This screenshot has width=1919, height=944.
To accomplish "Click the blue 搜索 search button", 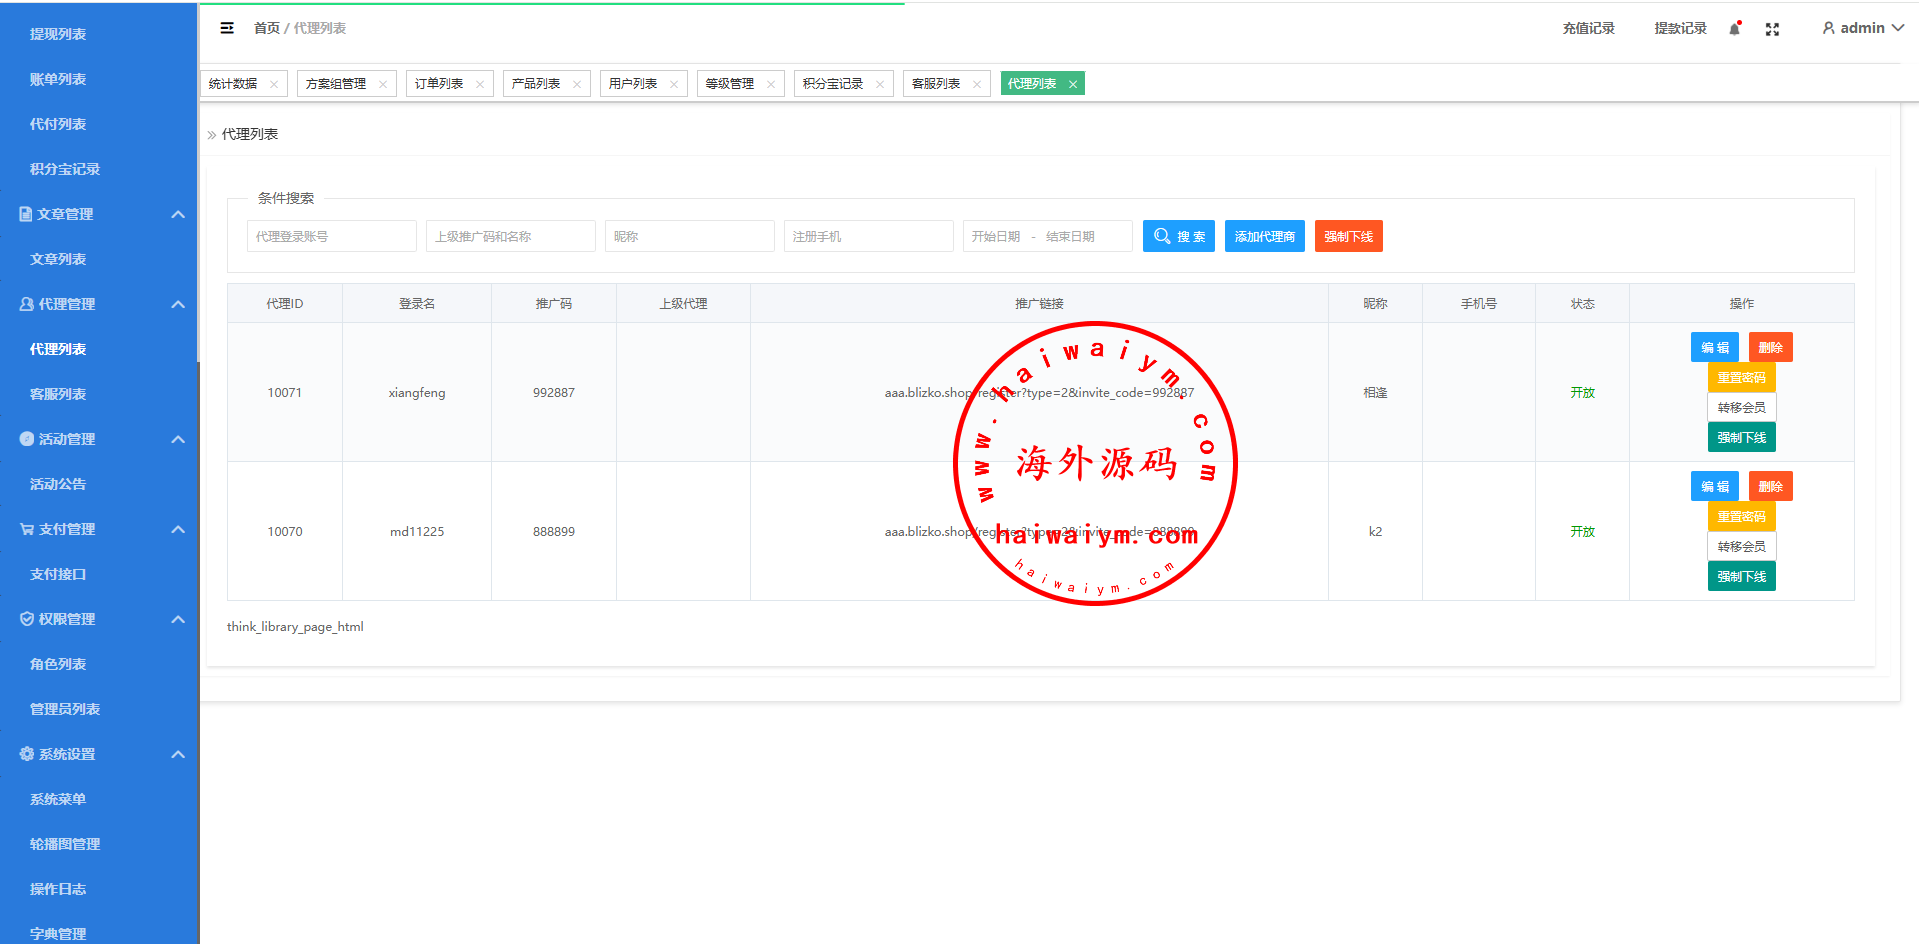I will [x=1178, y=236].
